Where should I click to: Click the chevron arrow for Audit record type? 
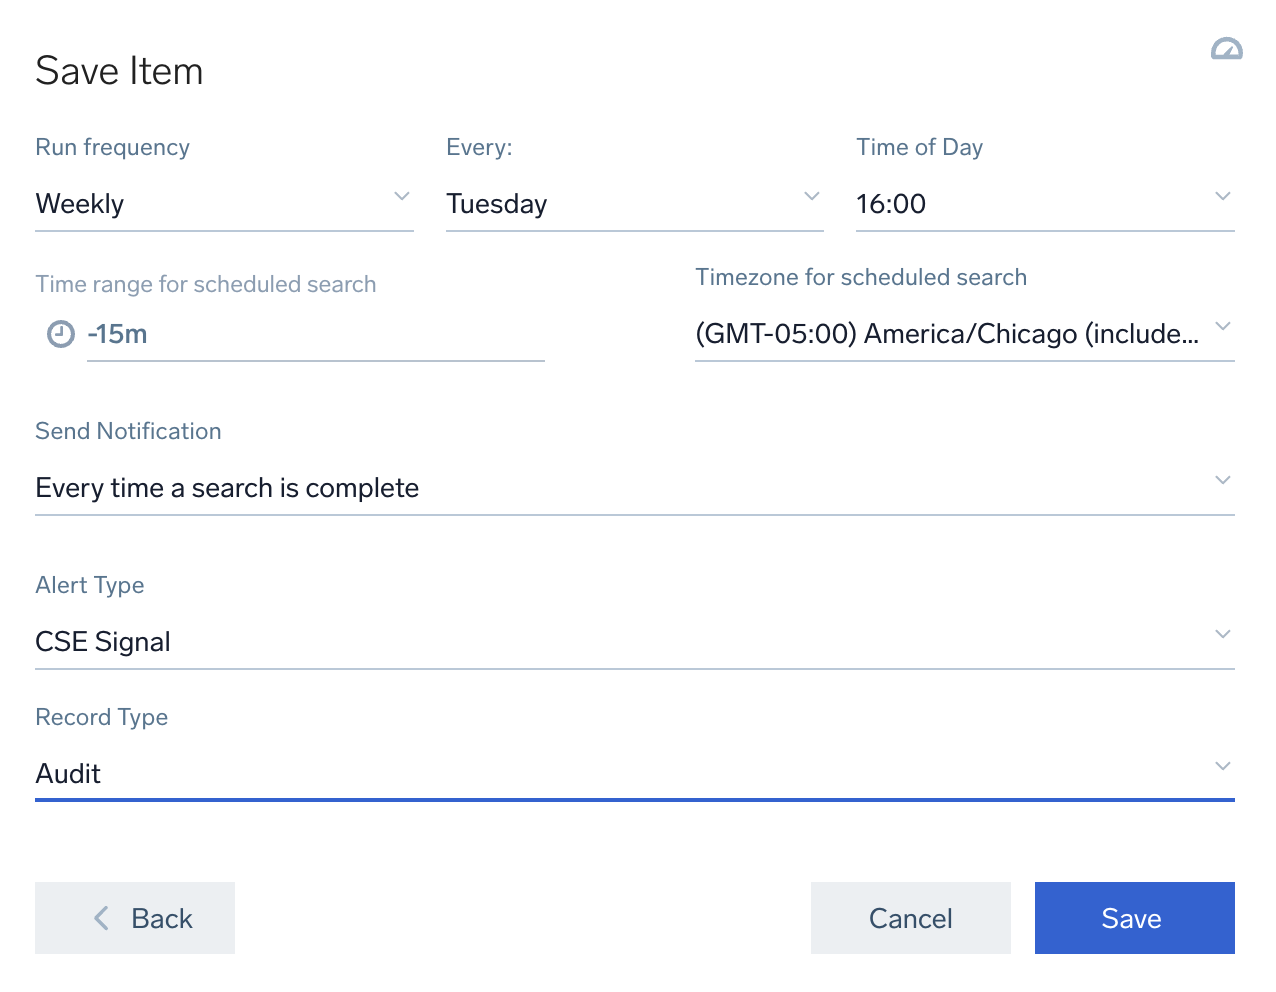pos(1222,766)
